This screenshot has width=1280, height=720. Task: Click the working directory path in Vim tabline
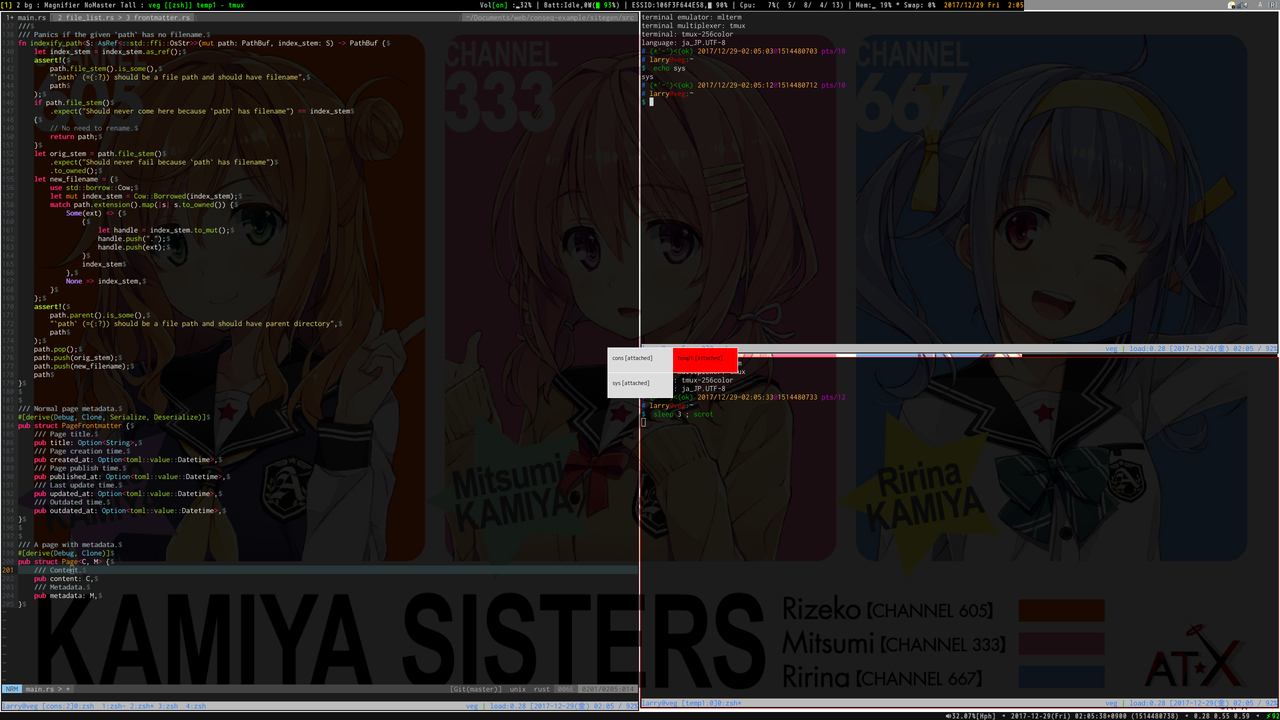tap(550, 17)
